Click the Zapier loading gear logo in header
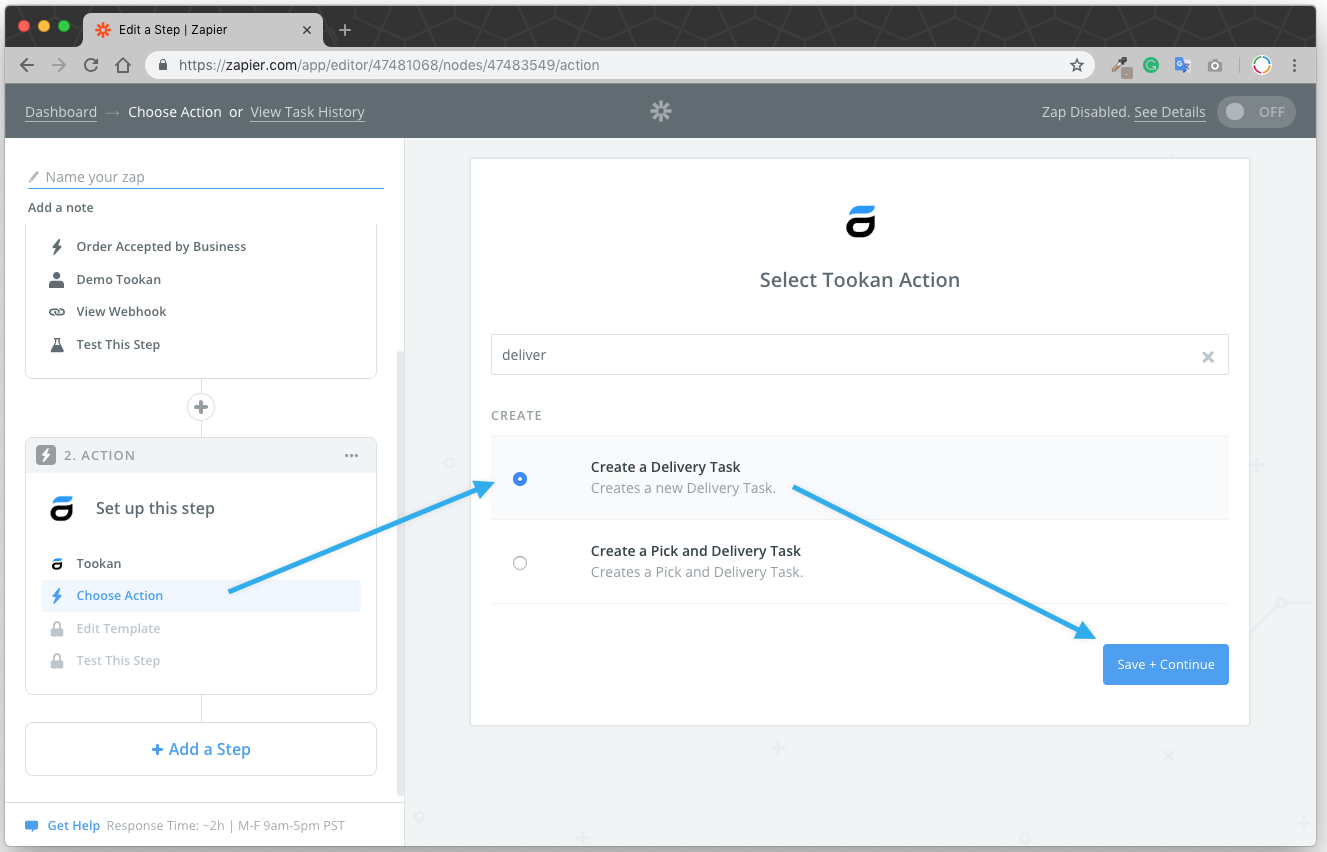 pyautogui.click(x=661, y=111)
